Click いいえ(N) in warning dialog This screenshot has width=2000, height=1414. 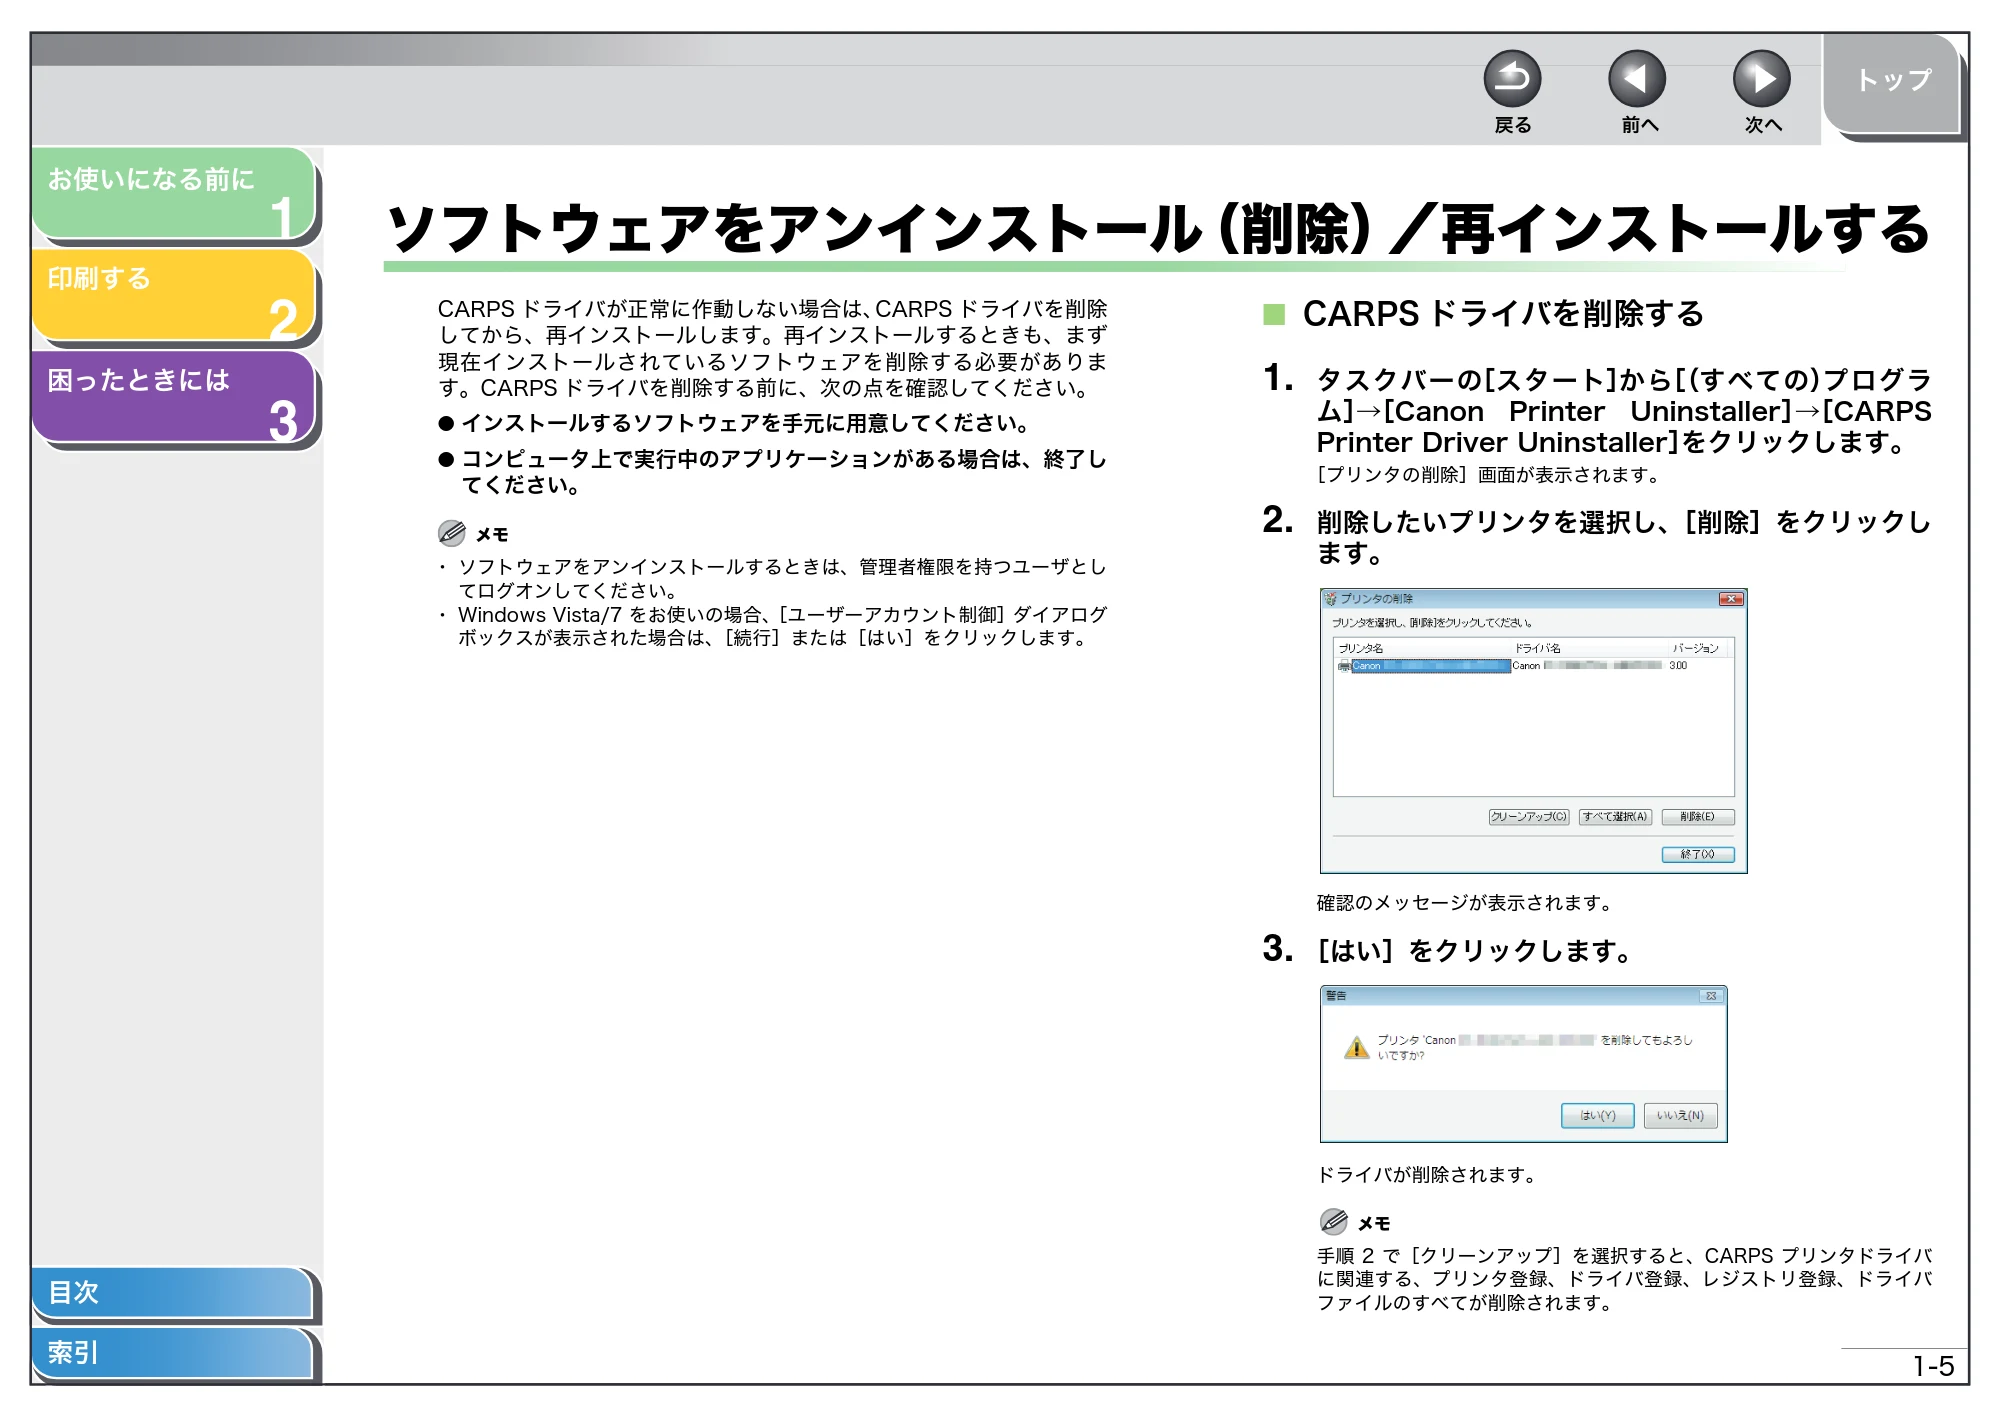1681,1115
